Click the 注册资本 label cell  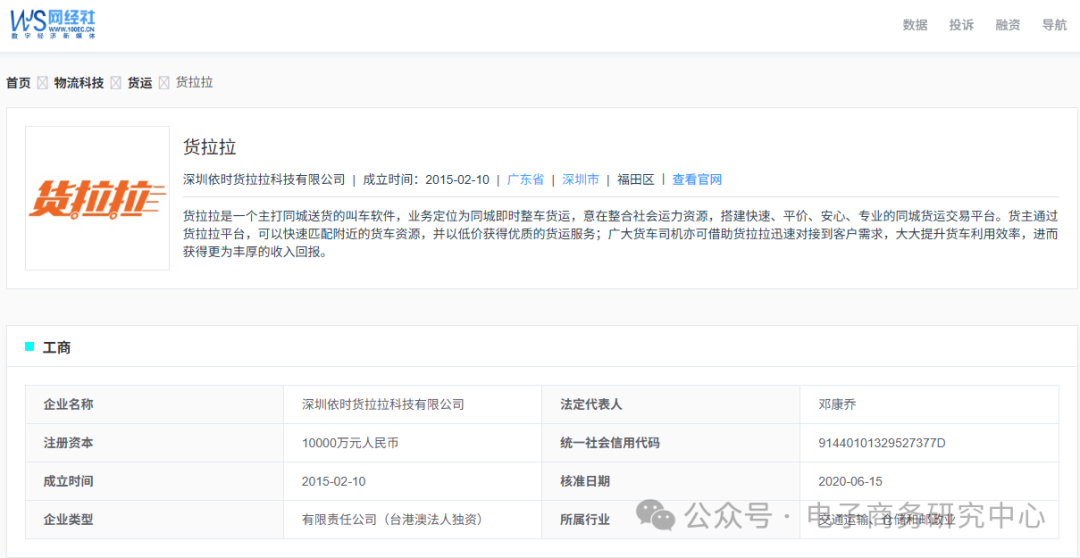[154, 443]
